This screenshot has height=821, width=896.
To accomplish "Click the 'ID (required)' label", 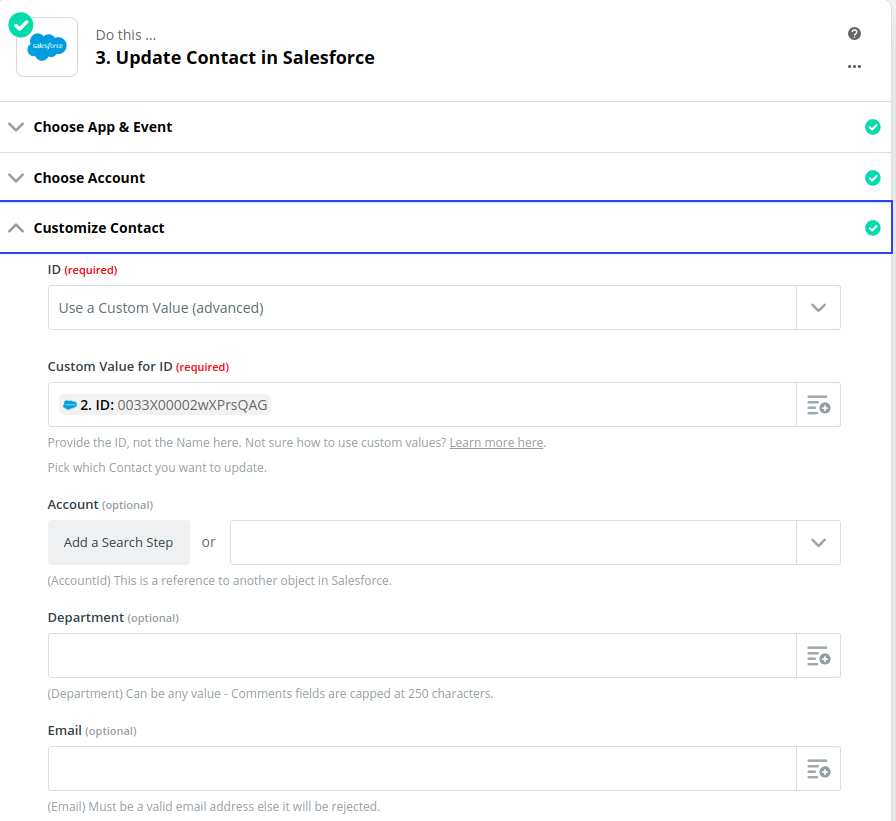I will pyautogui.click(x=82, y=270).
